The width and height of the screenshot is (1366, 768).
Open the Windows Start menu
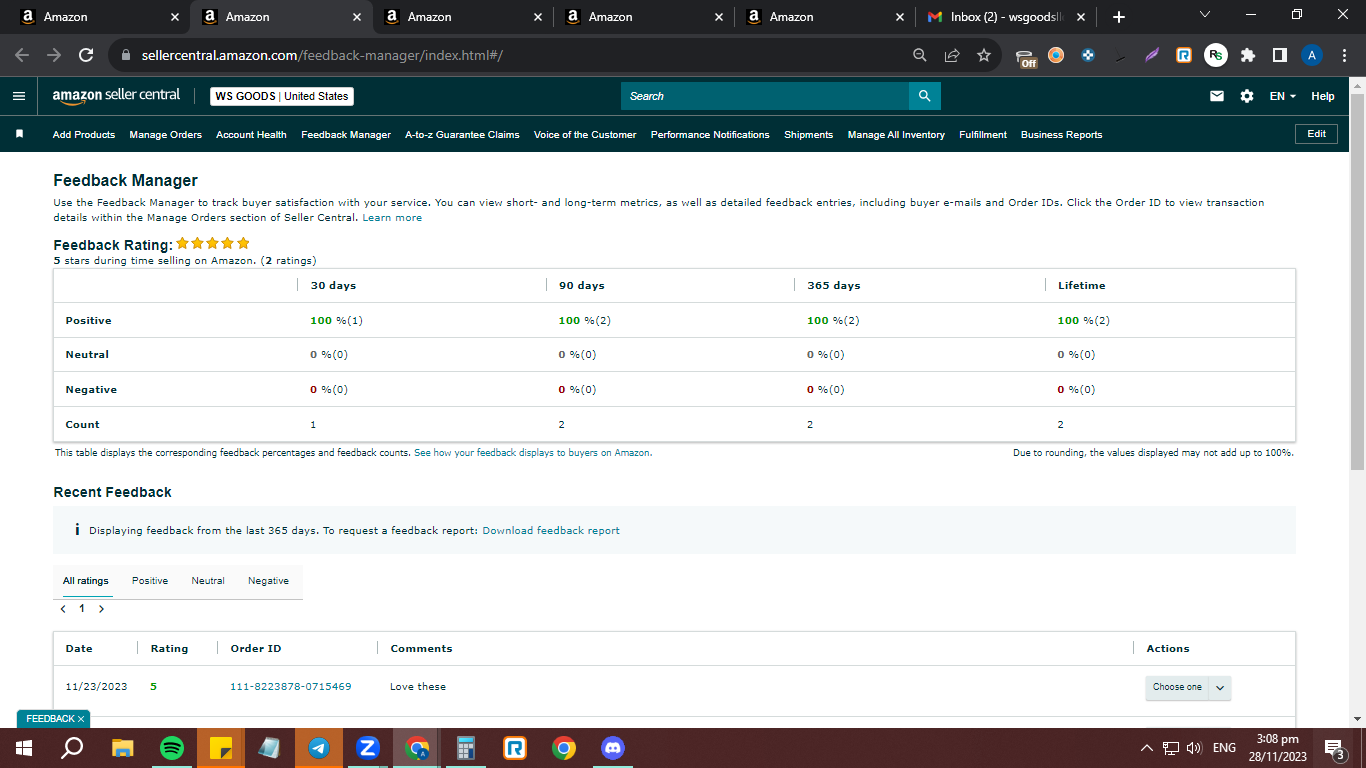[x=24, y=748]
